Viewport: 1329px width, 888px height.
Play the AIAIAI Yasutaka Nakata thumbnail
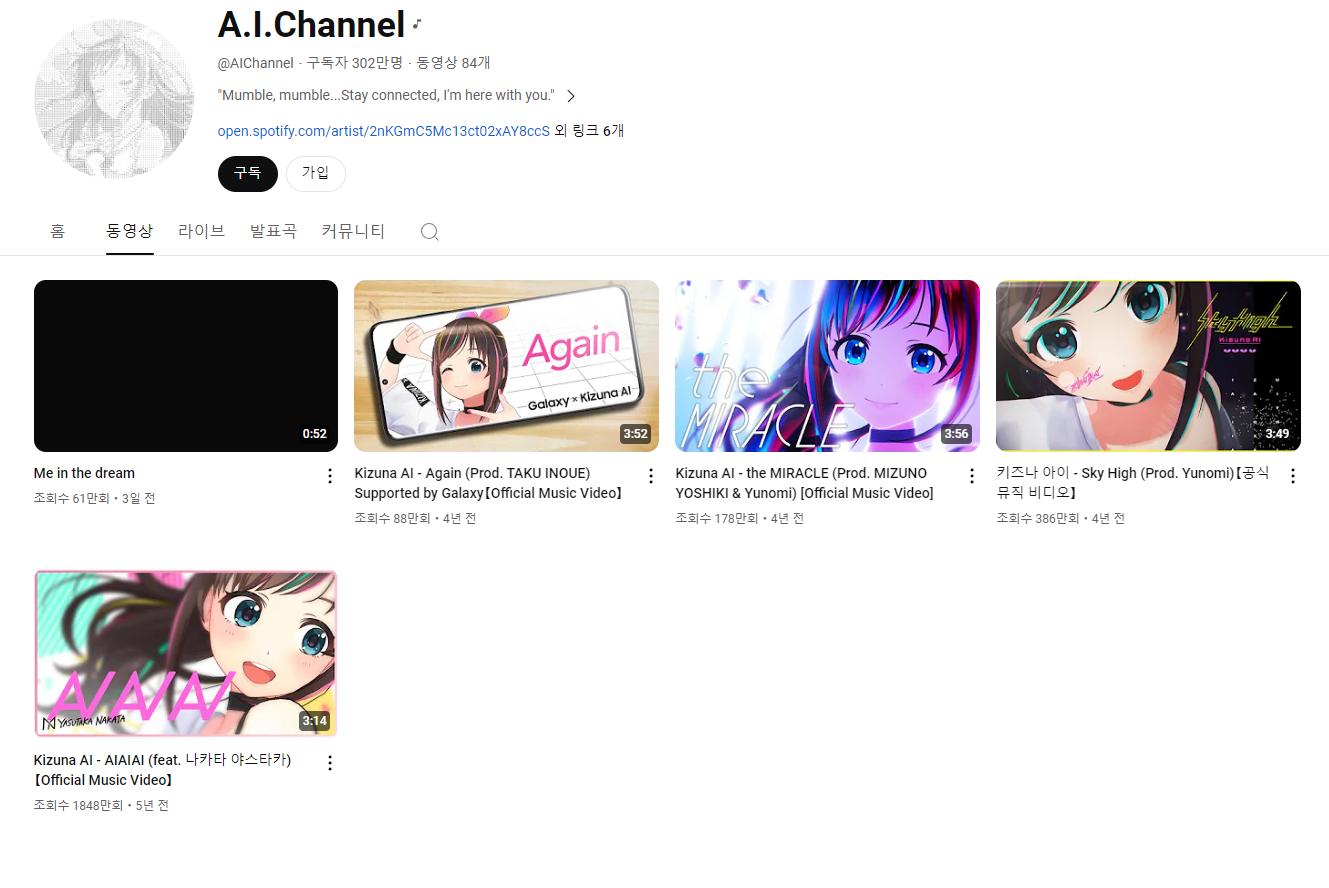186,653
